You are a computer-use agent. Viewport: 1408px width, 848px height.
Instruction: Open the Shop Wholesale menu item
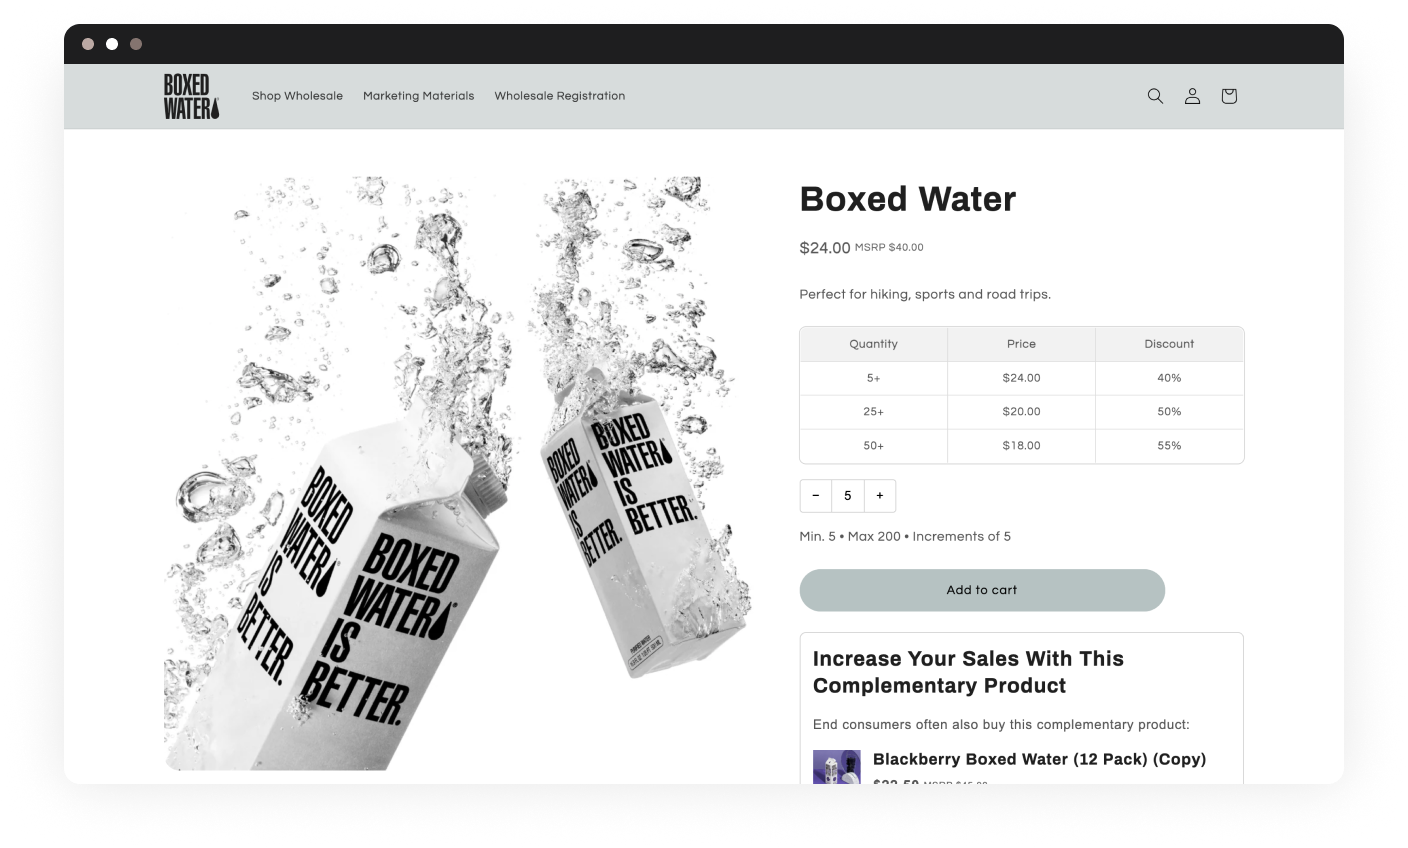(x=297, y=96)
